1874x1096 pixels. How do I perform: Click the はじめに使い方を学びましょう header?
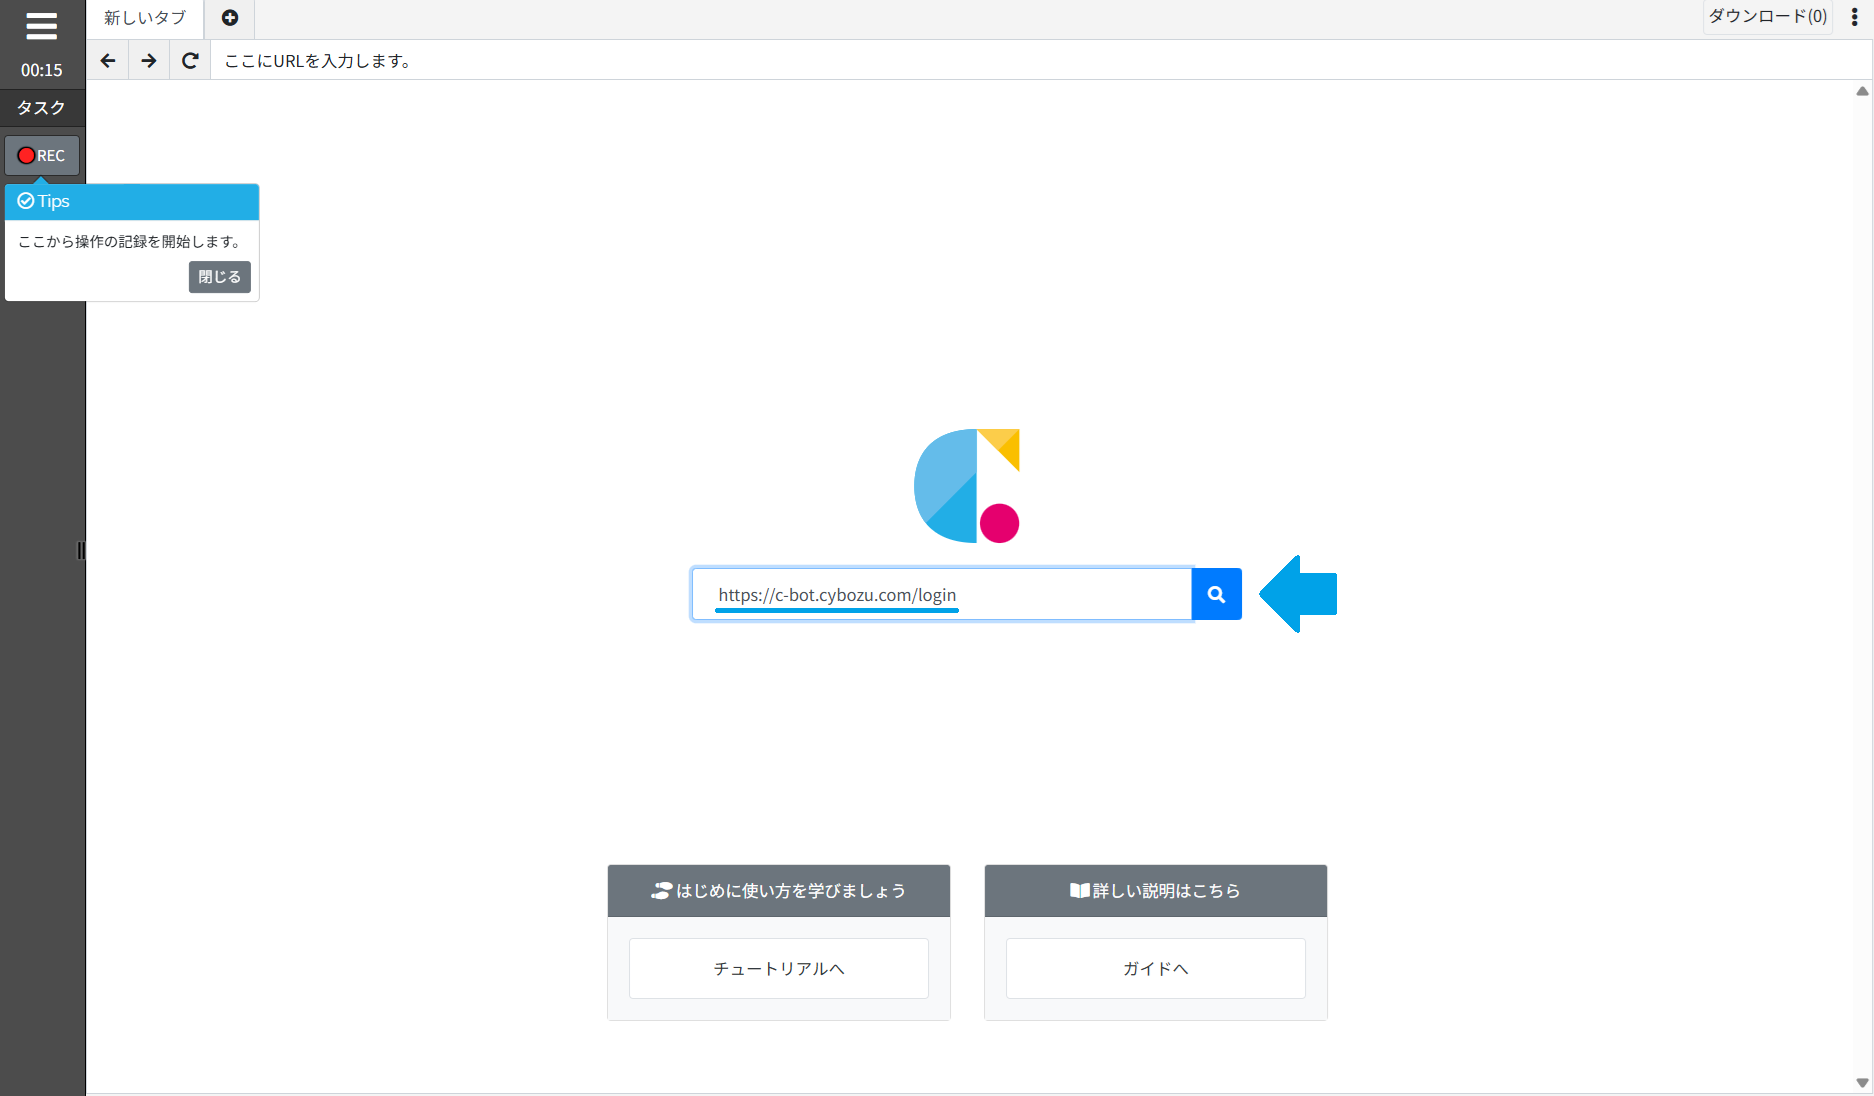coord(779,891)
